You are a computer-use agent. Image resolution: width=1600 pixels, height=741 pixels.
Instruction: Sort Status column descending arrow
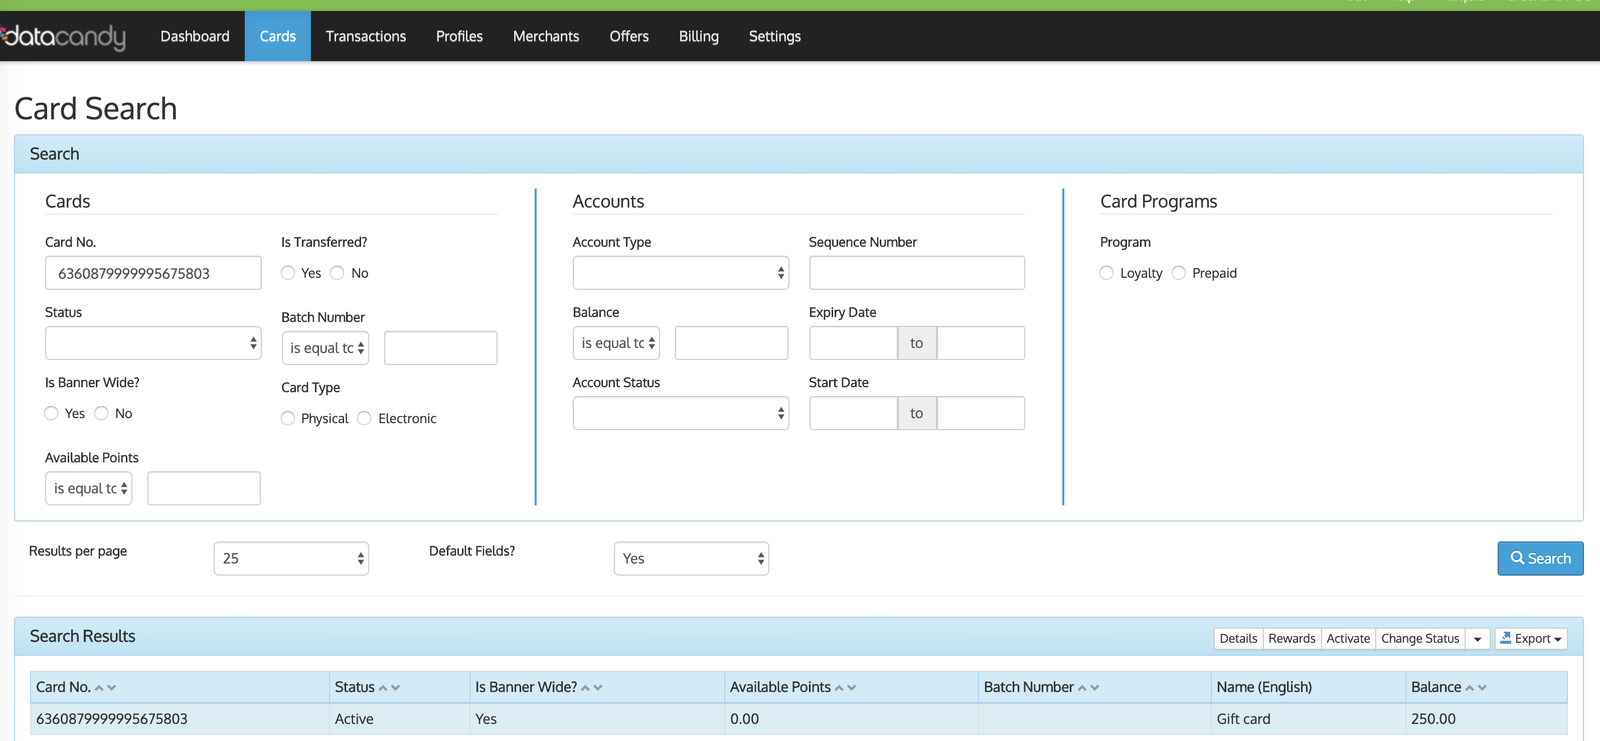click(396, 688)
